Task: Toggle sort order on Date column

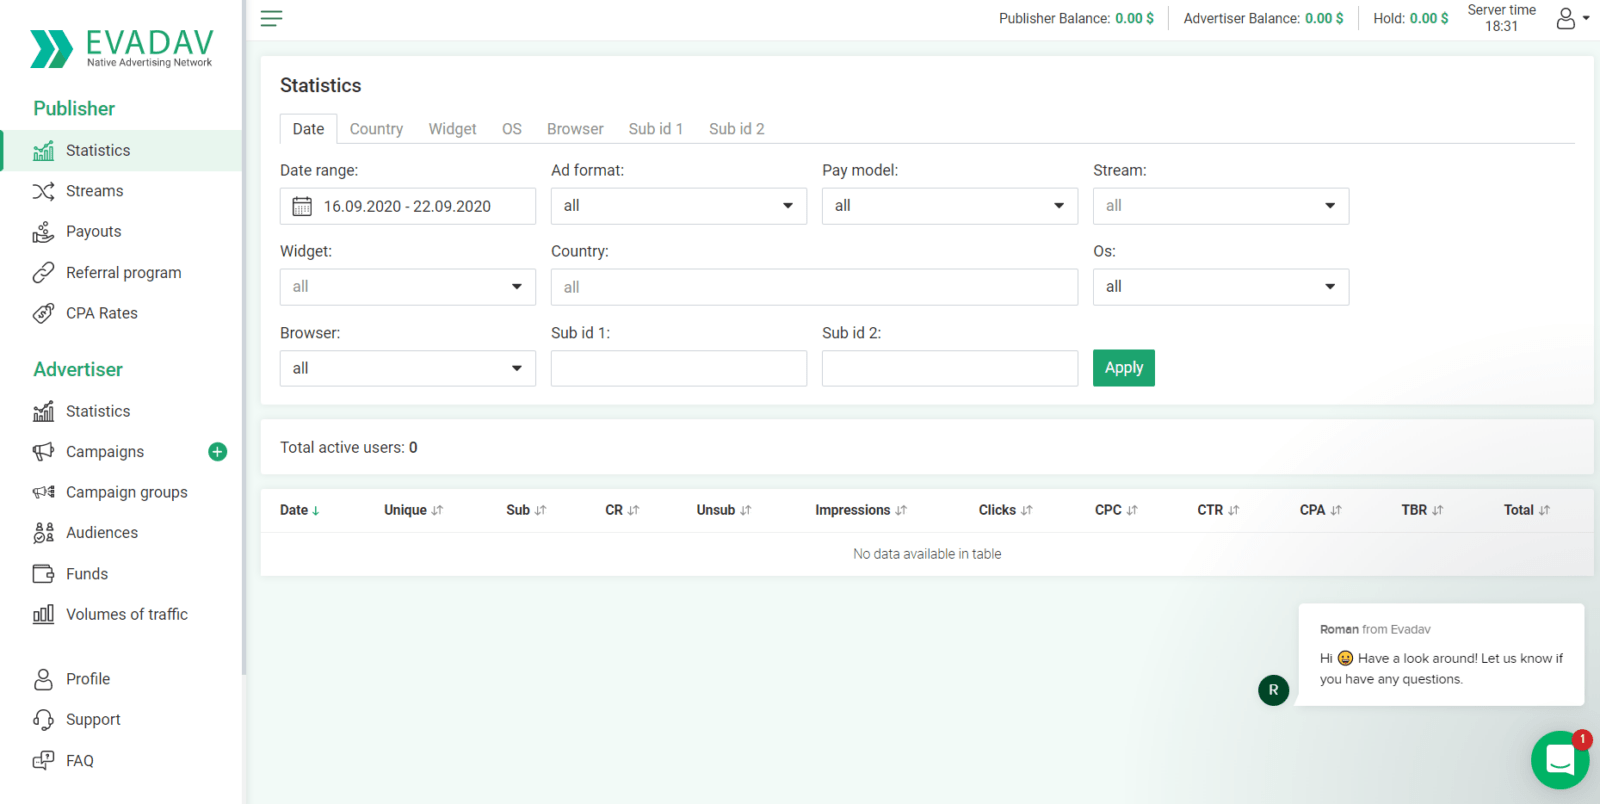Action: 299,510
